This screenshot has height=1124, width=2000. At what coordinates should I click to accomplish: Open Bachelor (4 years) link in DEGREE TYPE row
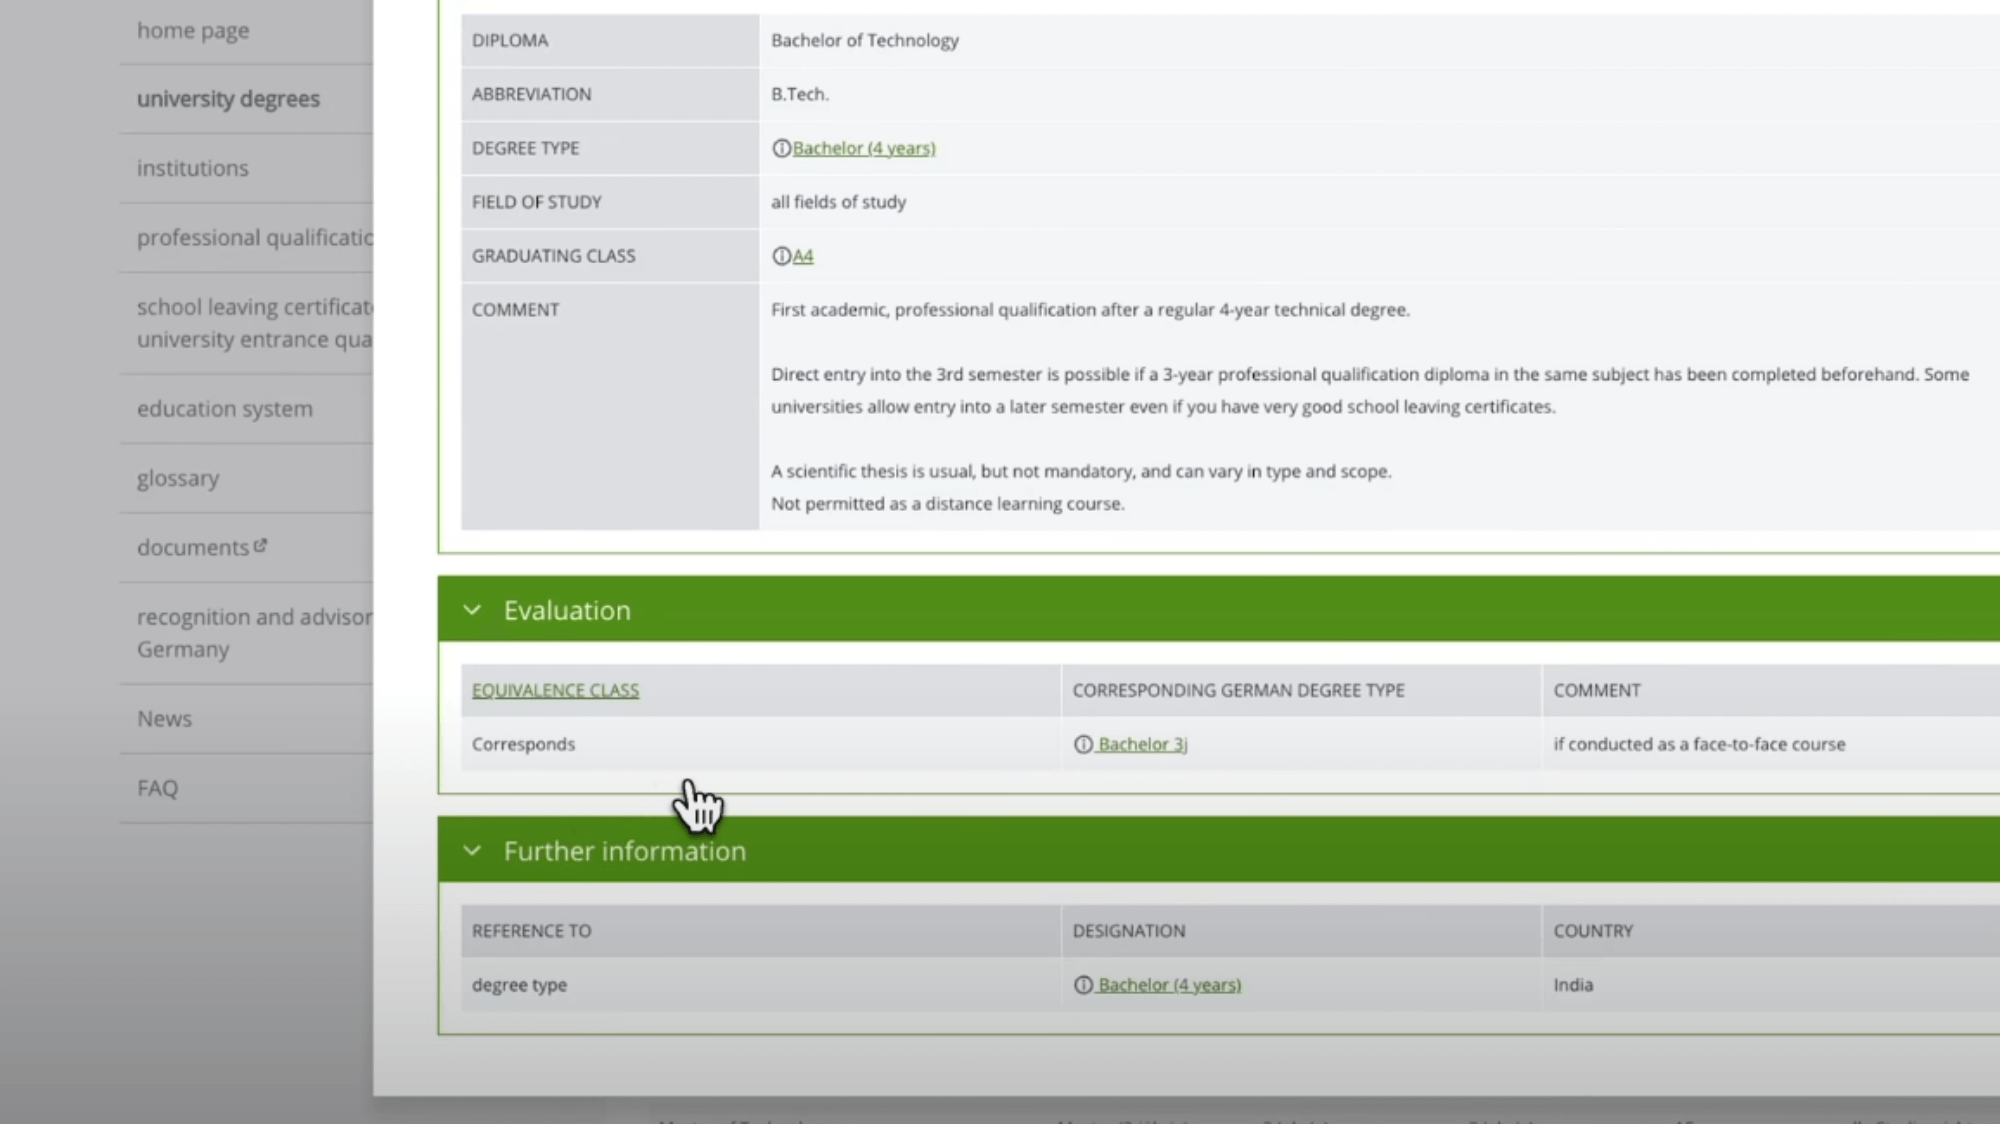pyautogui.click(x=864, y=148)
